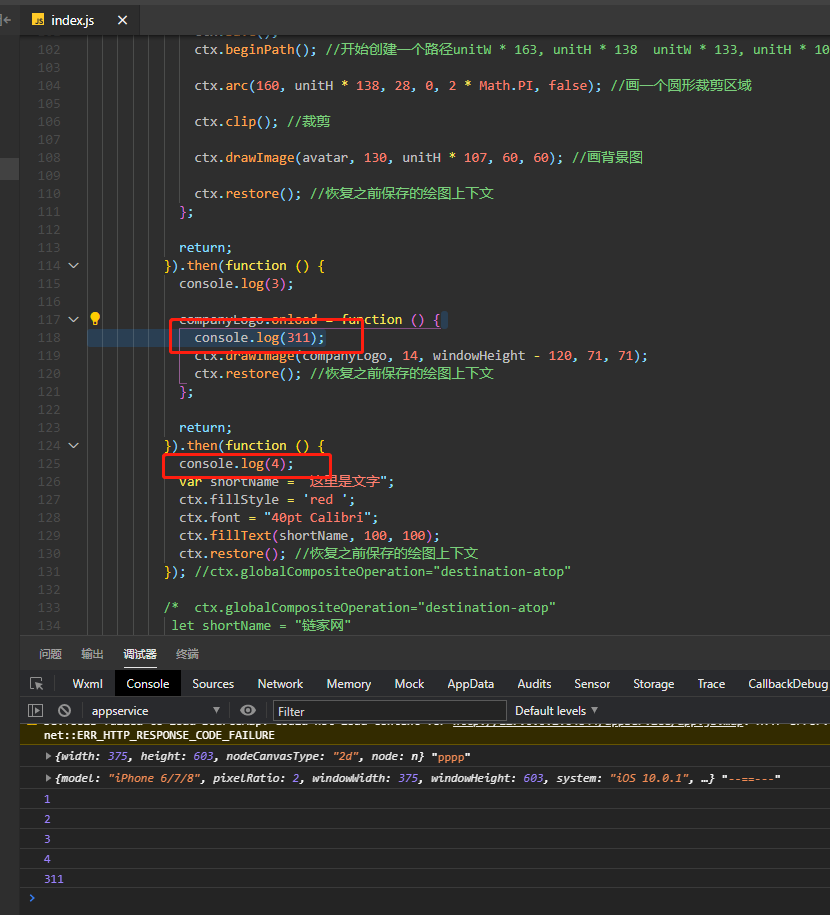Switch to the Wxml devtools tab
This screenshot has width=830, height=915.
pyautogui.click(x=88, y=683)
